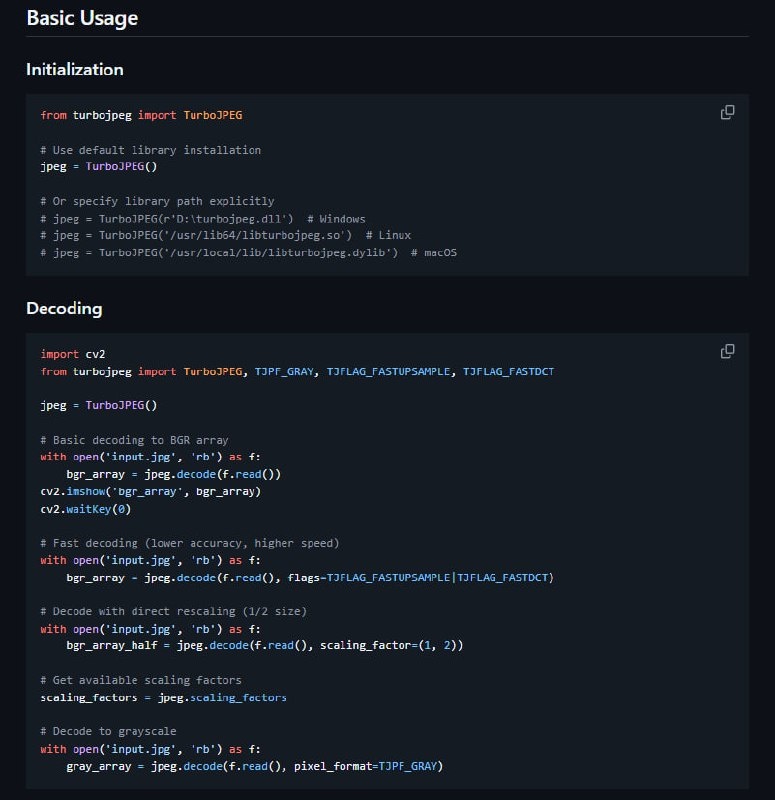The height and width of the screenshot is (800, 775).
Task: Copy the Initialization code block
Action: click(728, 112)
